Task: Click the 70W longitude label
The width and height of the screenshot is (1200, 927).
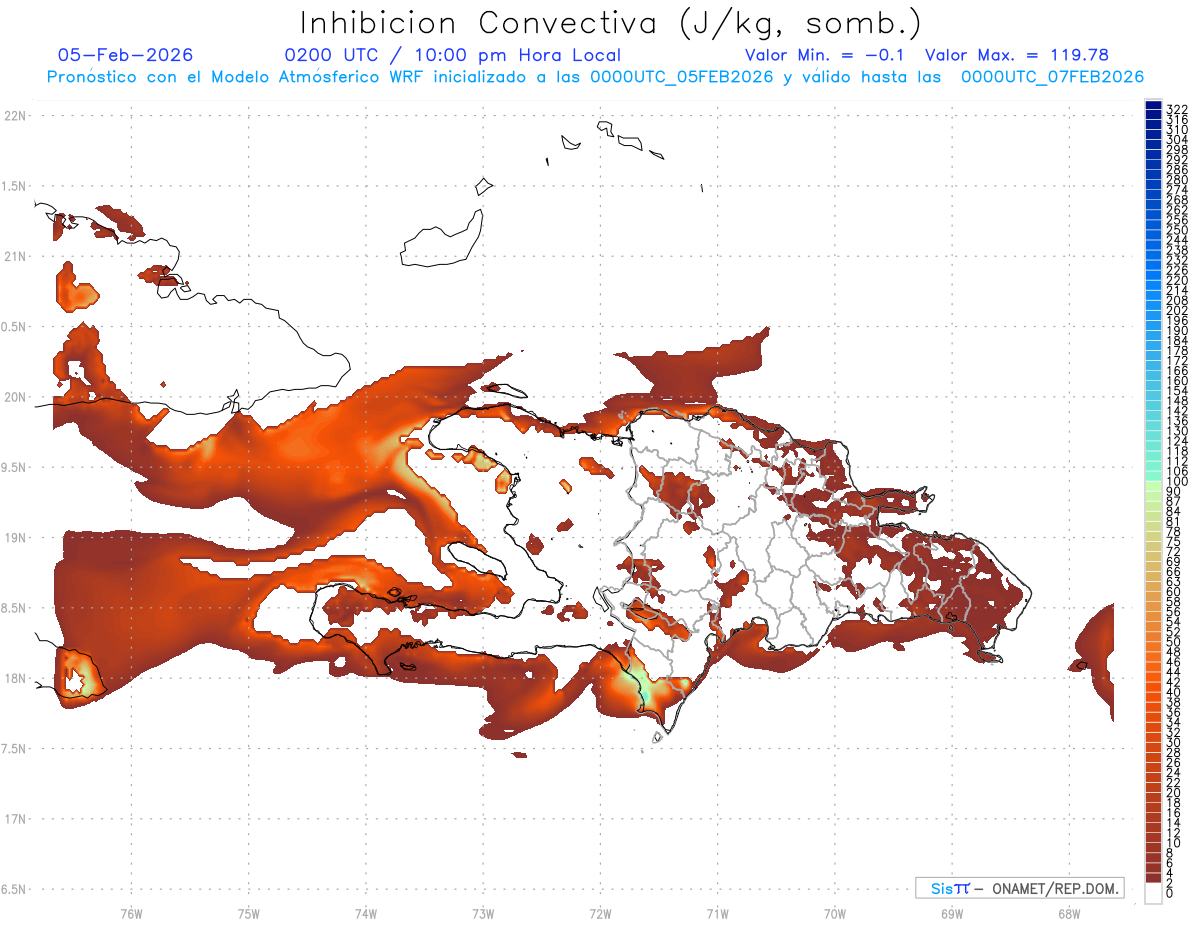Action: click(835, 913)
